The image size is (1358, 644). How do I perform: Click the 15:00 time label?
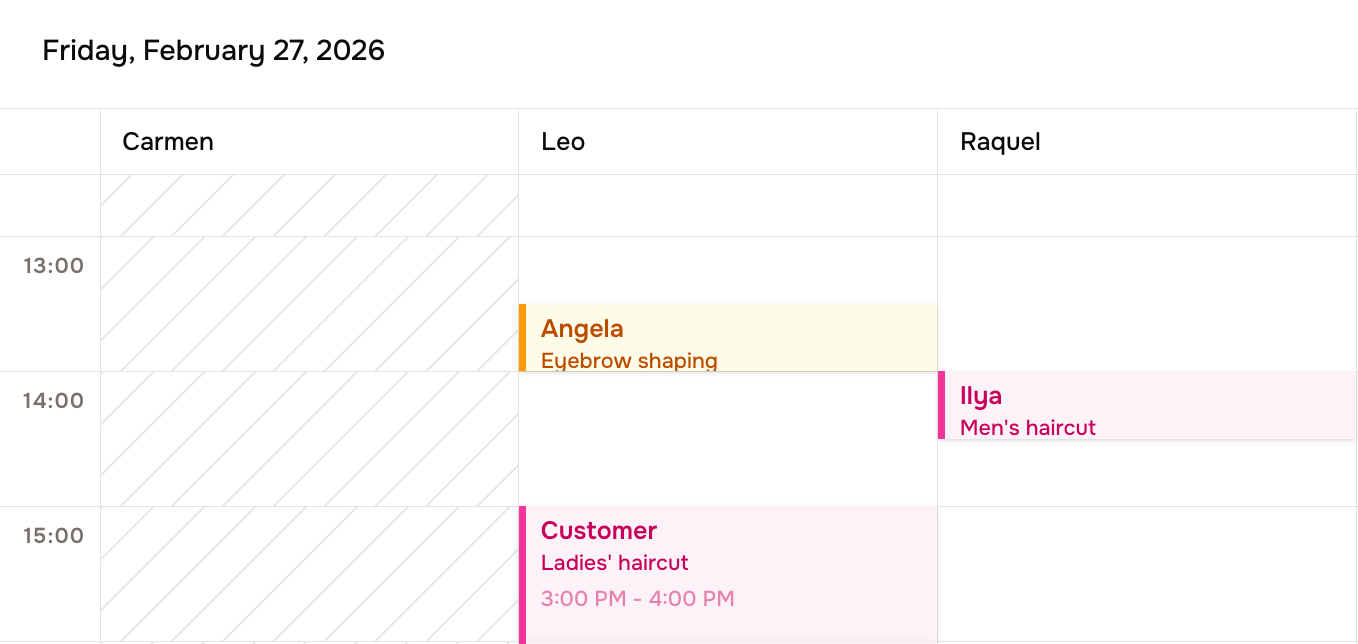[x=53, y=535]
